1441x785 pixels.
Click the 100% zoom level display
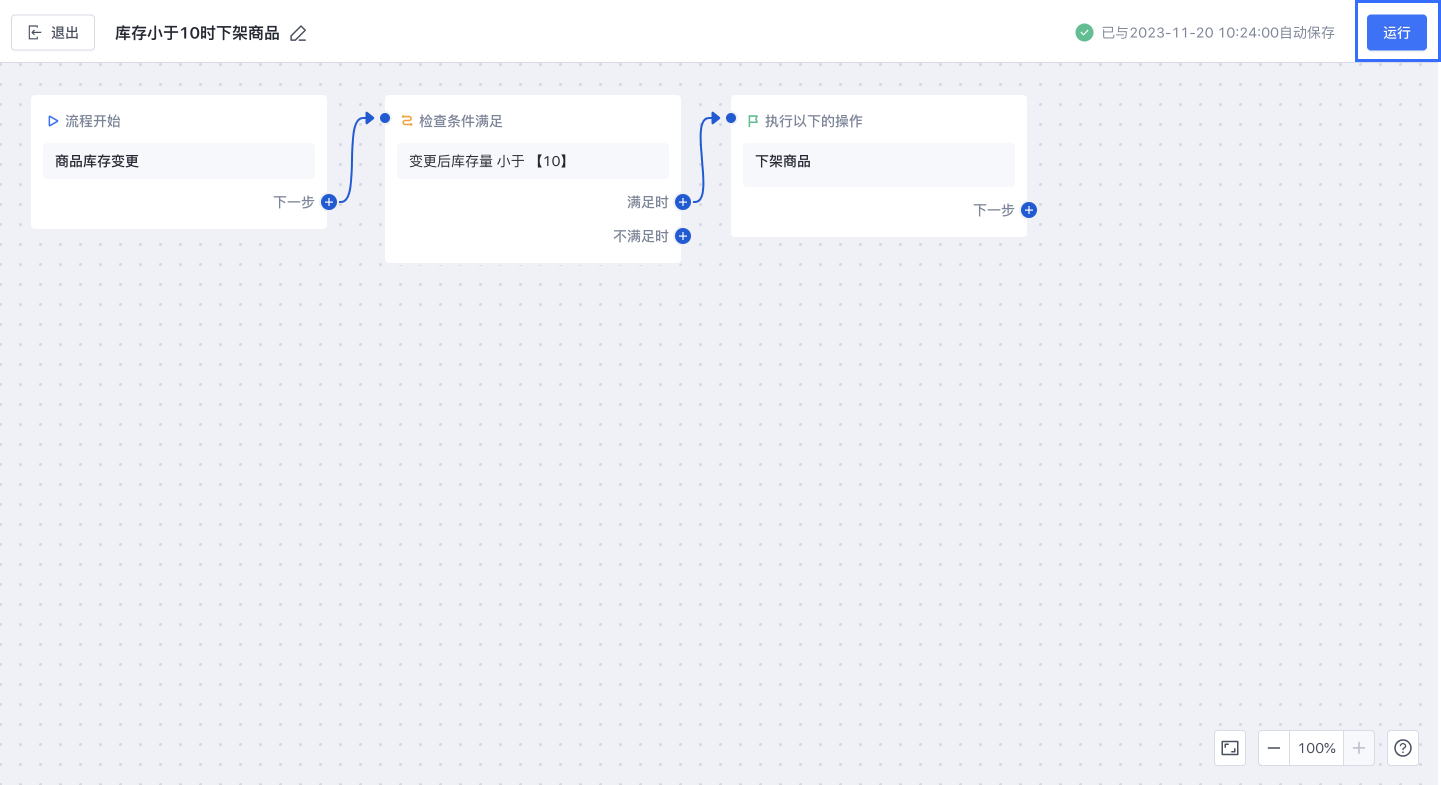coord(1317,748)
